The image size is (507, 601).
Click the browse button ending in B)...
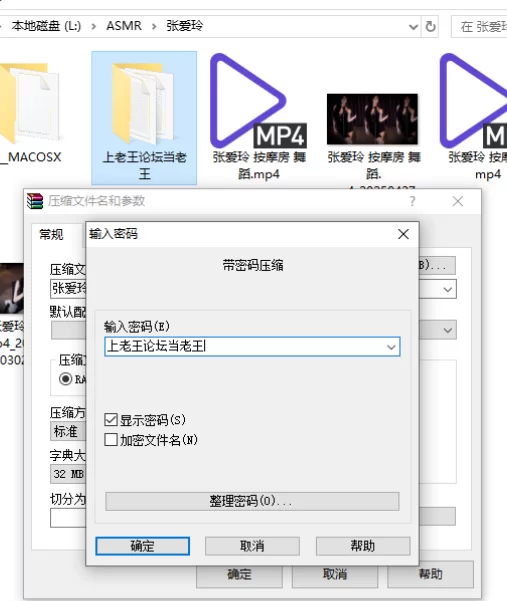tap(437, 265)
